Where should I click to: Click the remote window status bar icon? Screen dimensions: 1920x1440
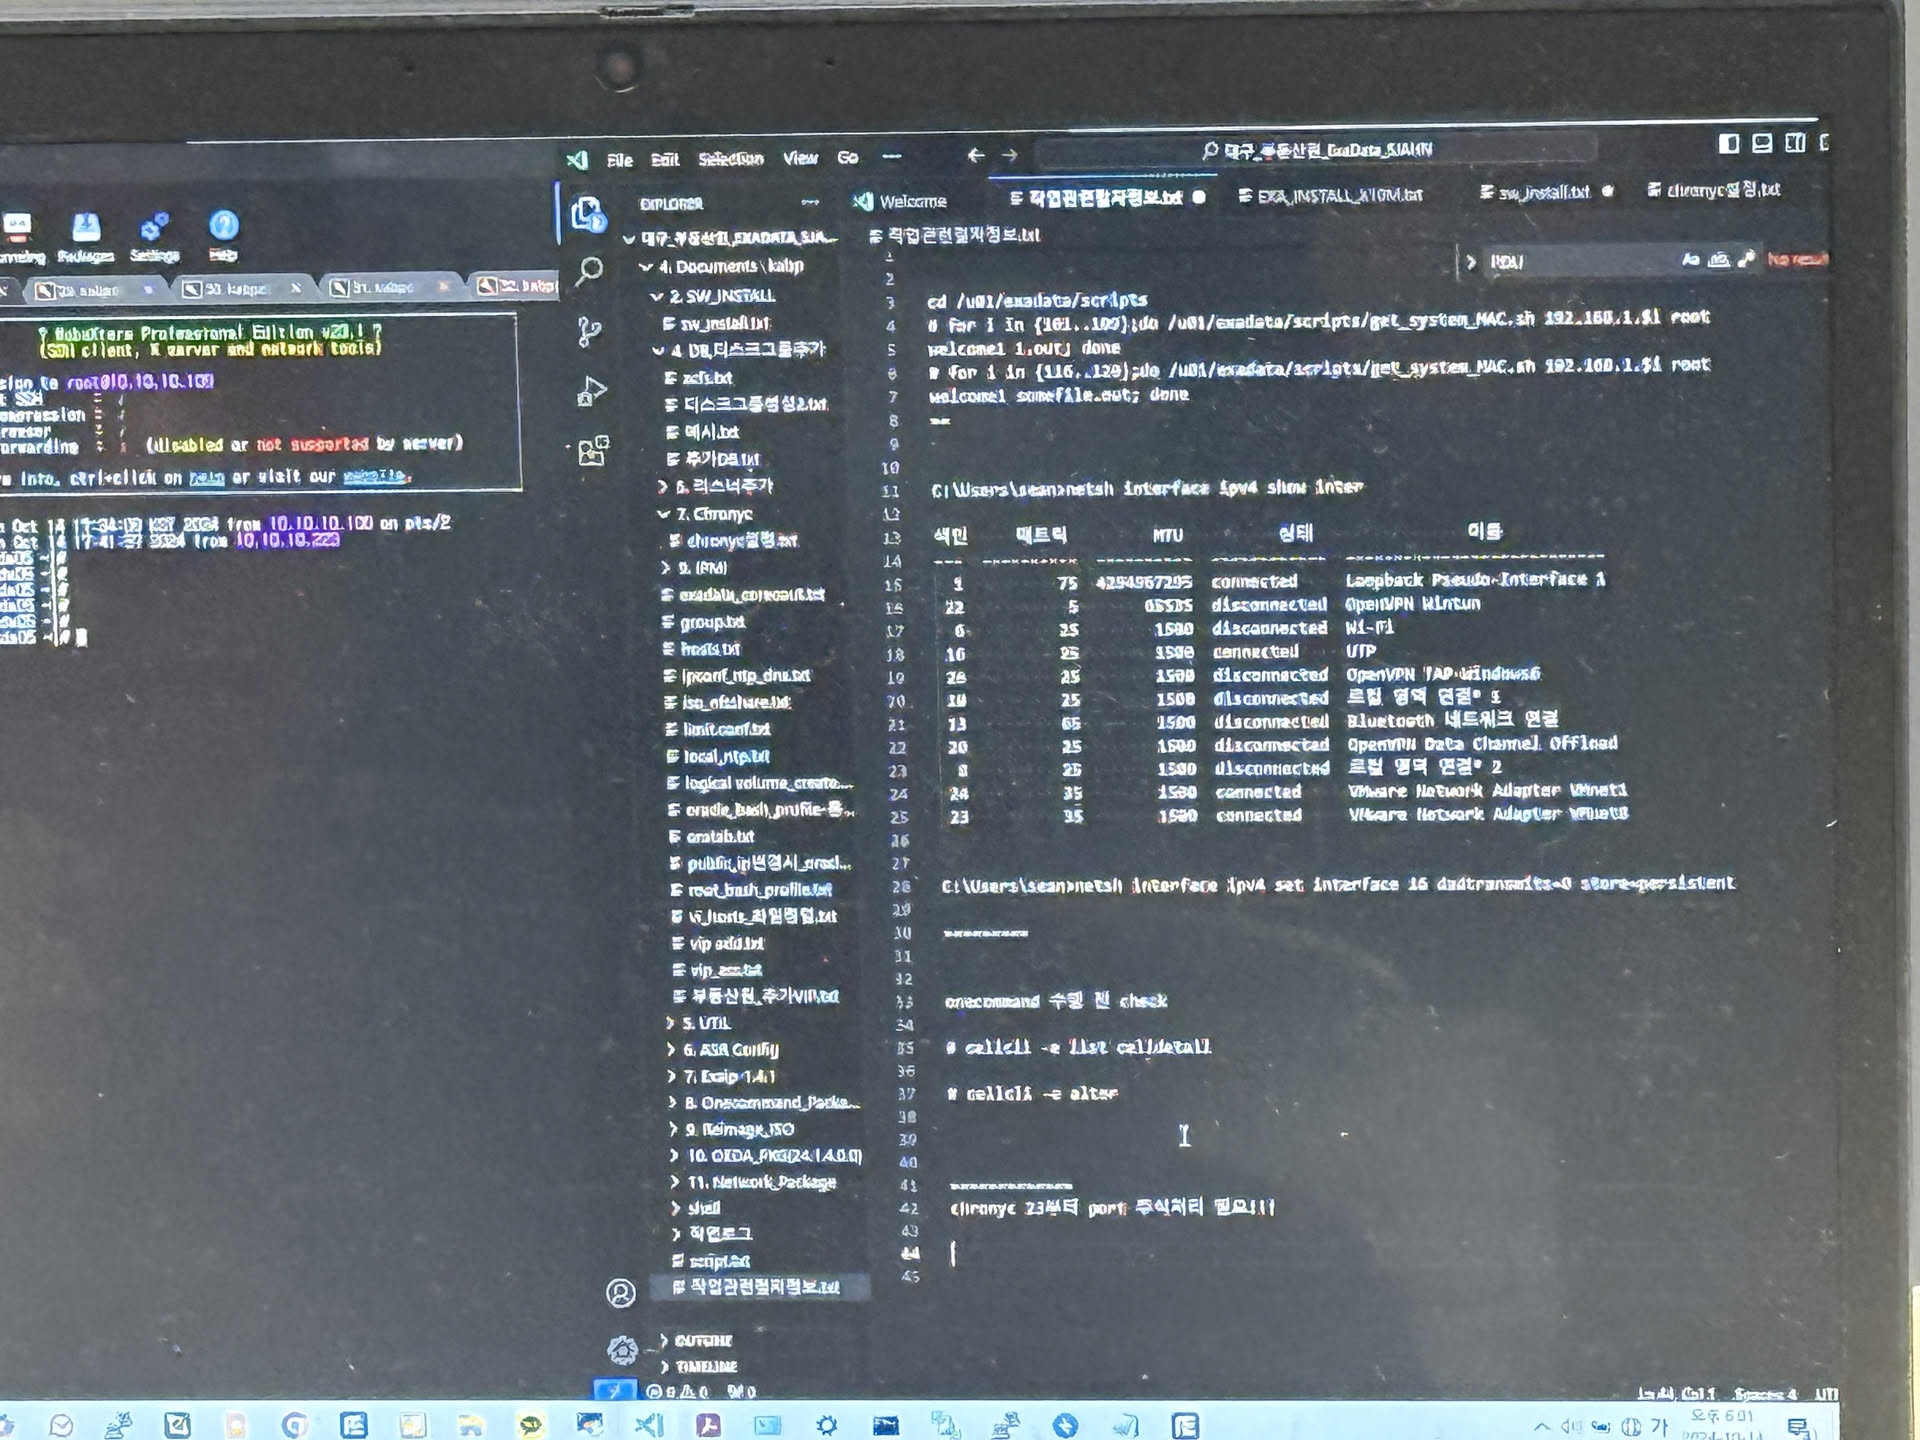point(614,1390)
